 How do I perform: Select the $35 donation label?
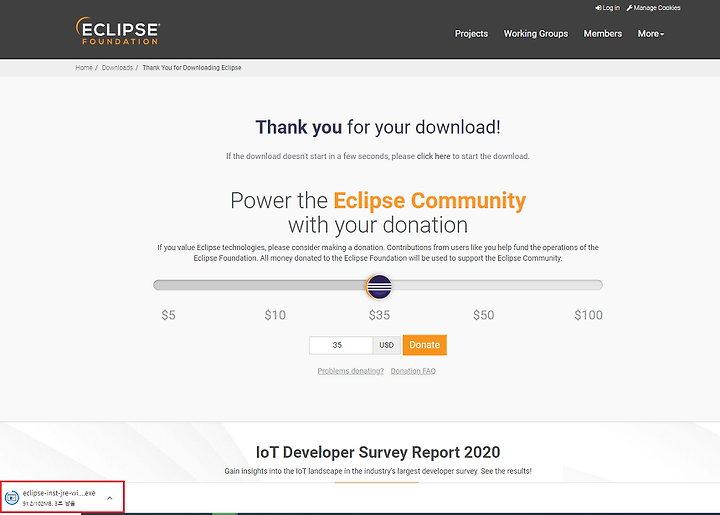[379, 315]
